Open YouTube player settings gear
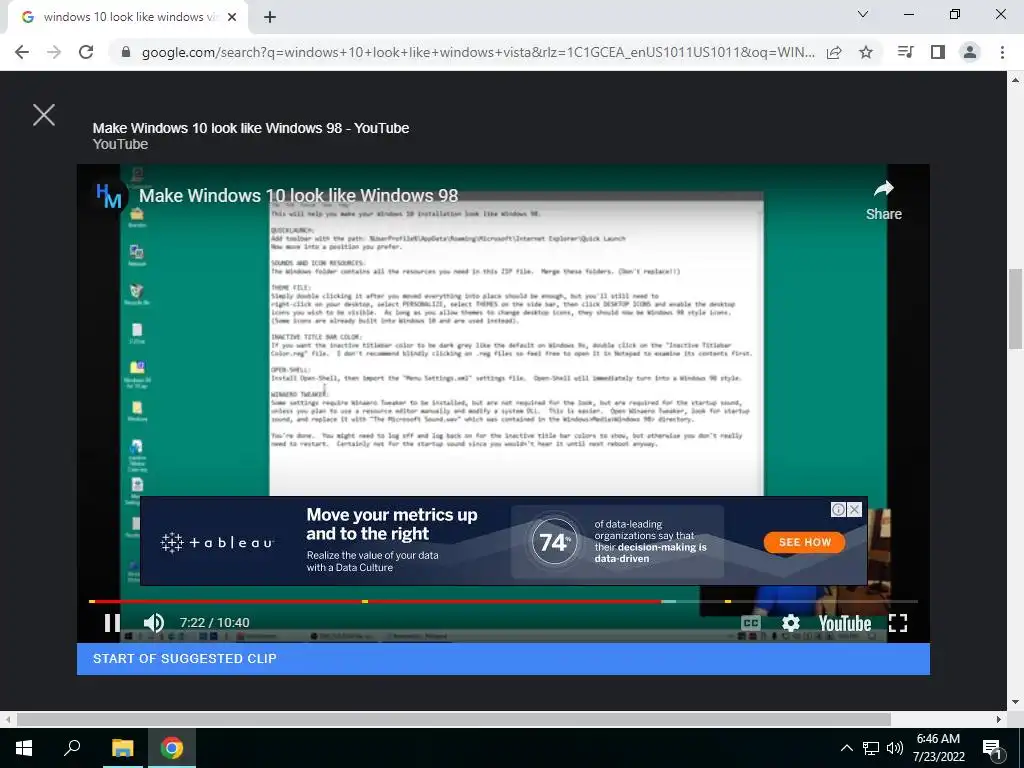The width and height of the screenshot is (1024, 768). coord(791,623)
